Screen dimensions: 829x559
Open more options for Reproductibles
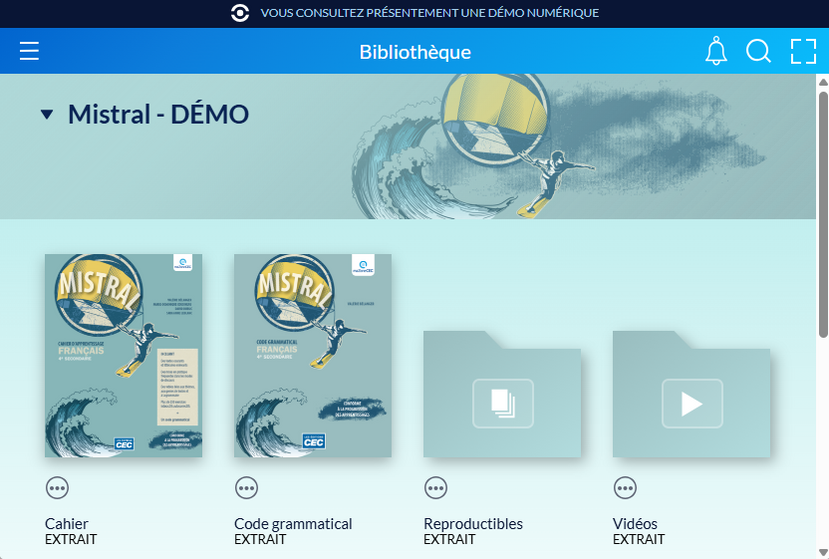pos(436,488)
